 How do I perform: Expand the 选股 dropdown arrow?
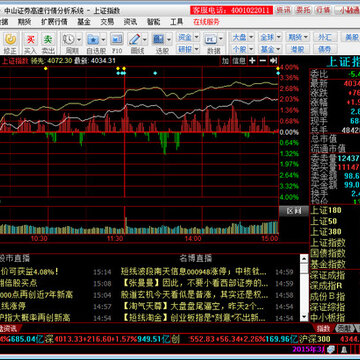[168, 40]
